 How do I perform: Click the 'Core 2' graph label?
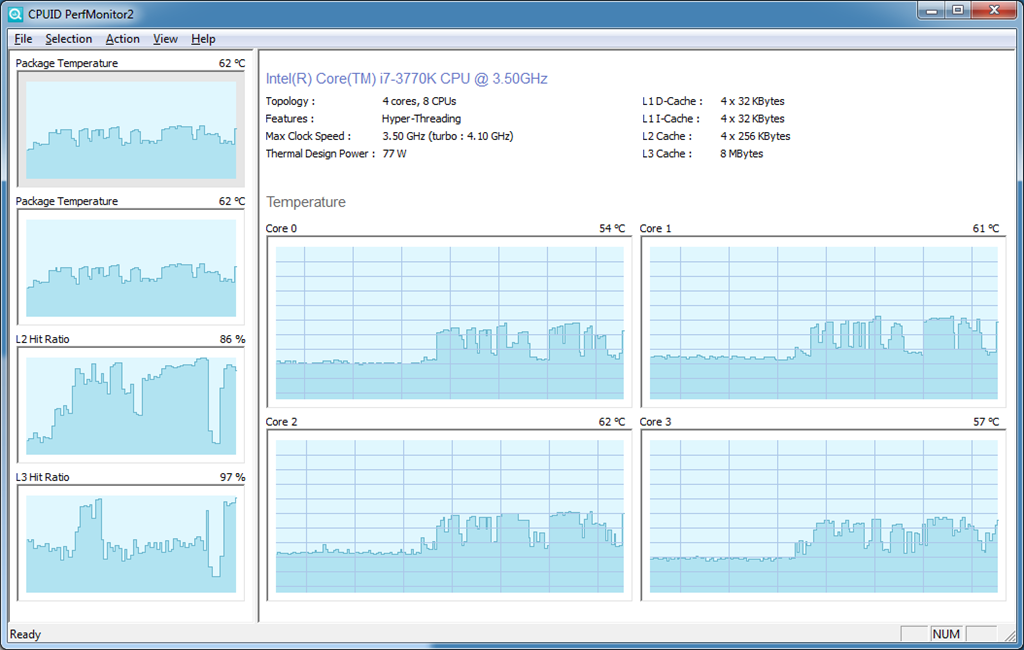click(x=281, y=422)
